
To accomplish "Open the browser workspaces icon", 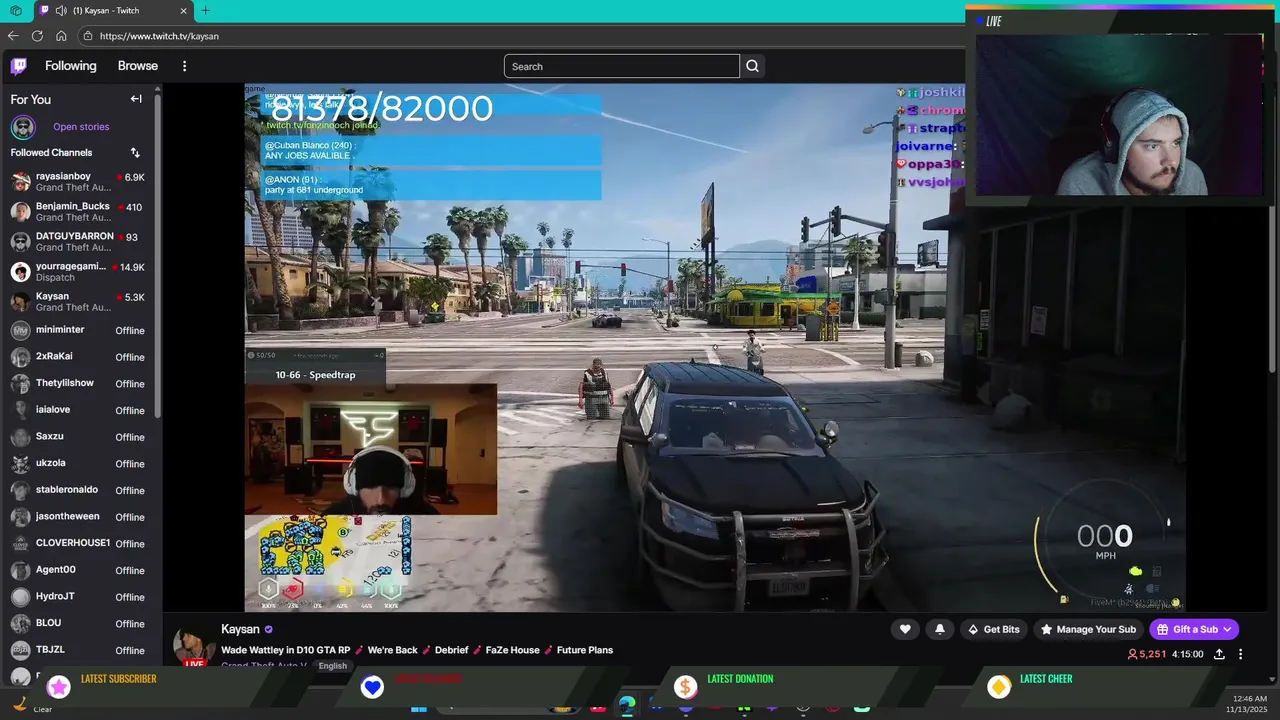I will (x=15, y=10).
